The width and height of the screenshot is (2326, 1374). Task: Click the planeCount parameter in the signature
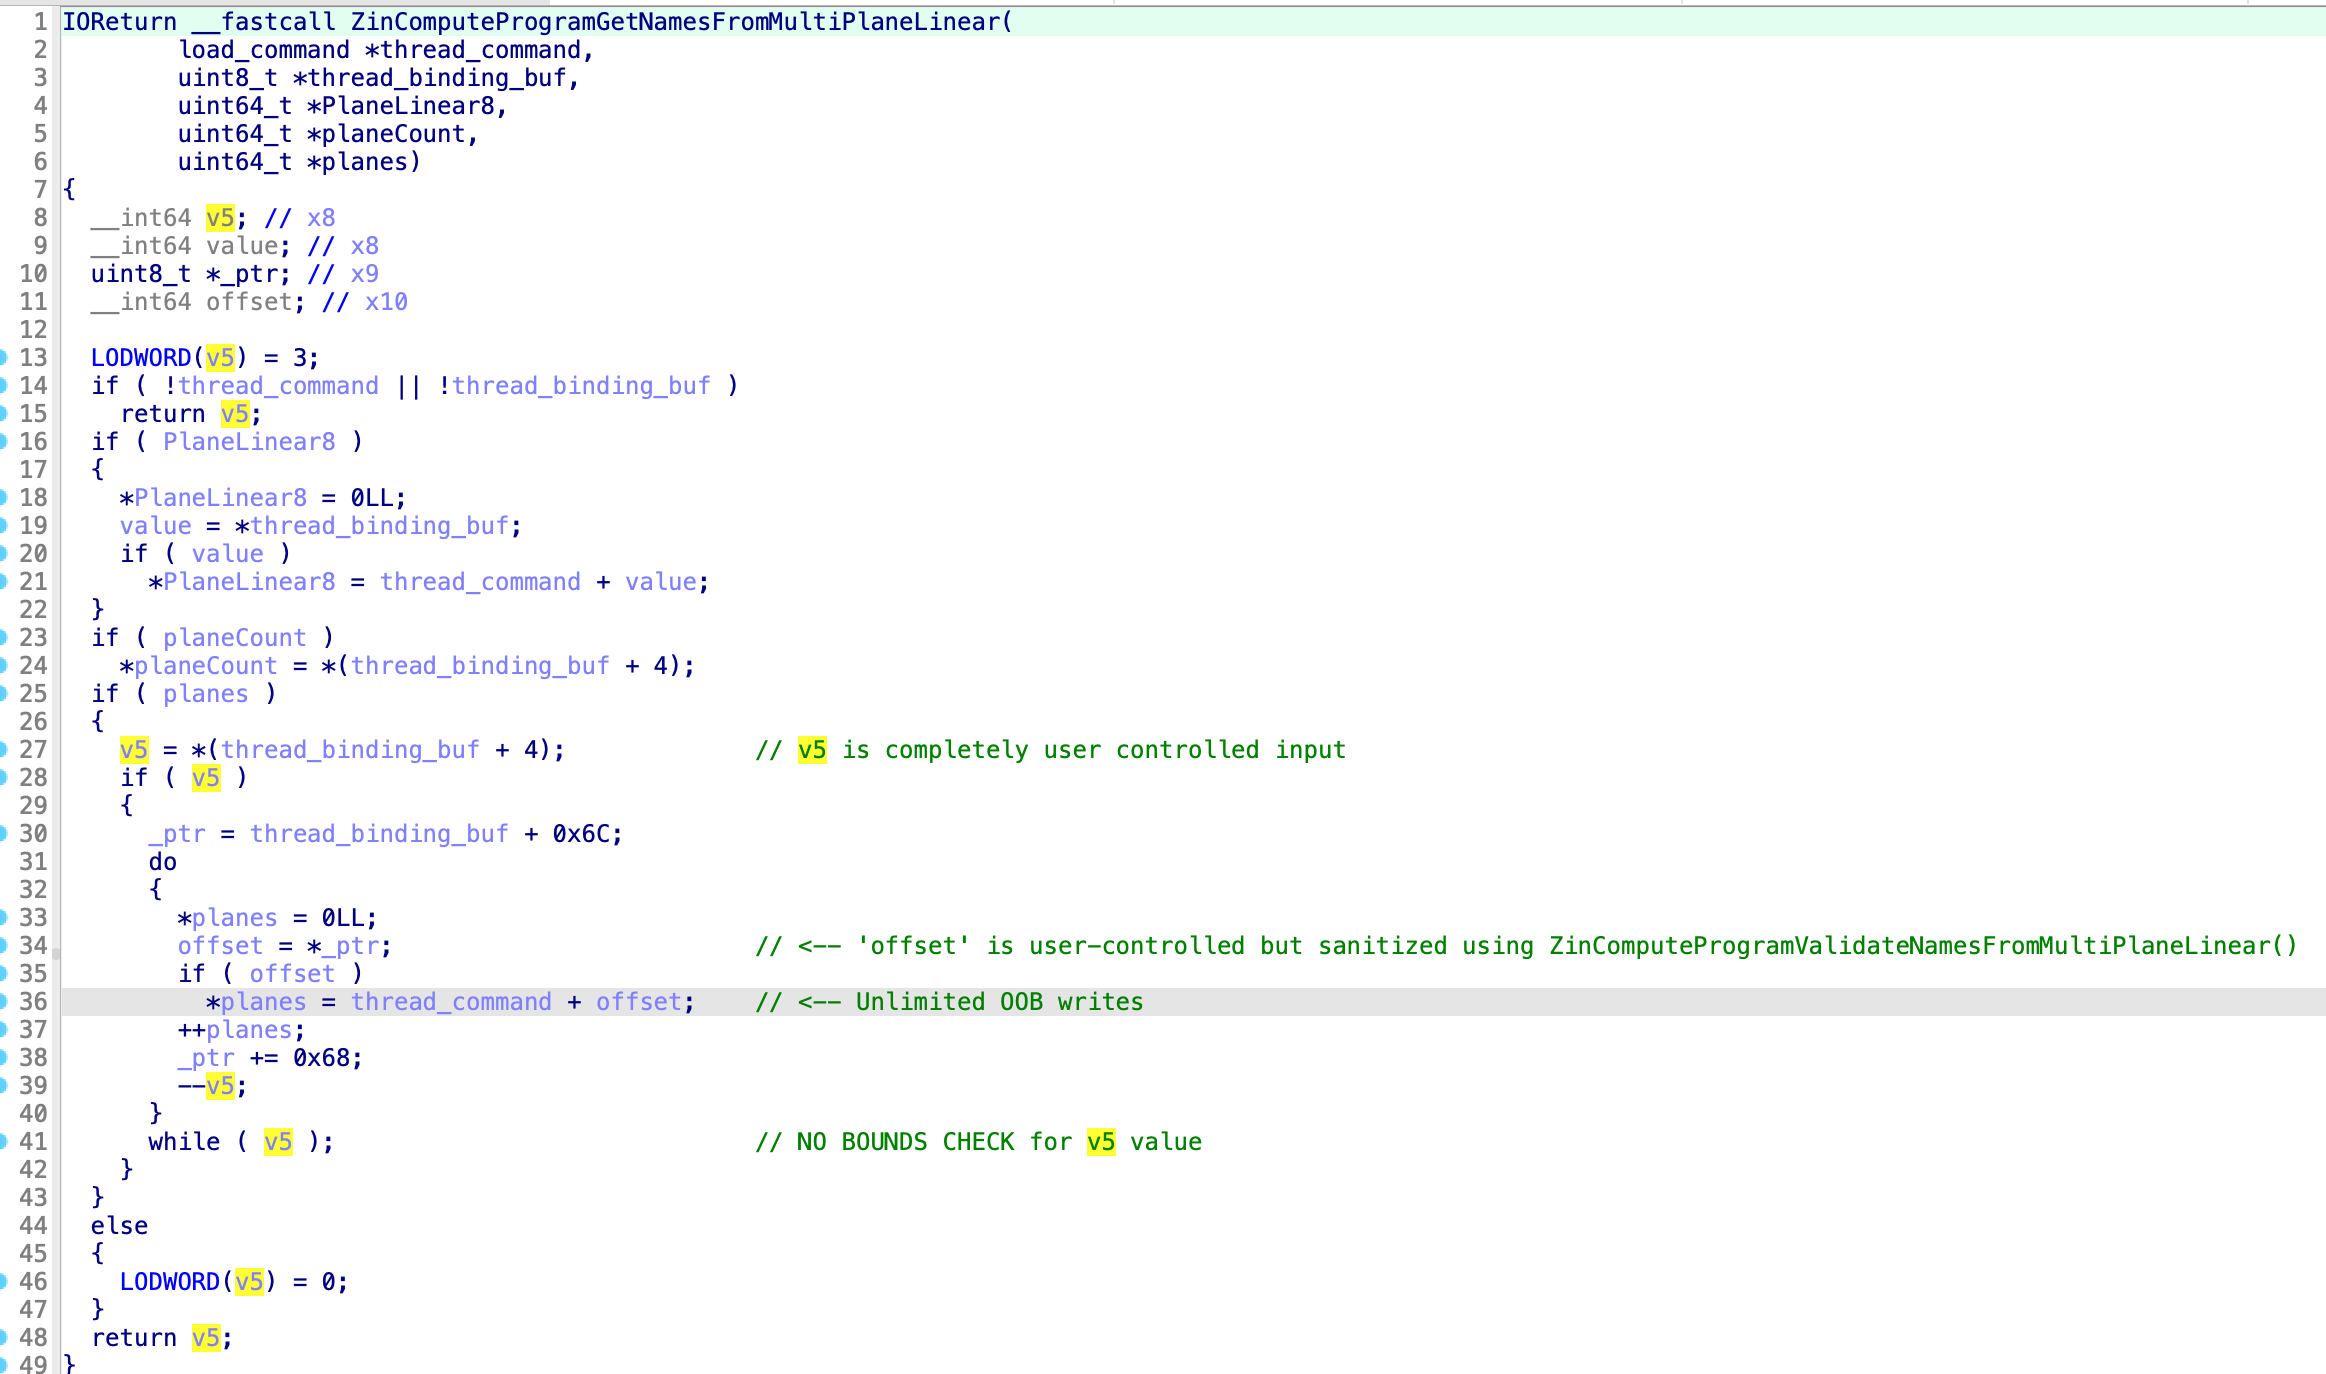(x=394, y=134)
